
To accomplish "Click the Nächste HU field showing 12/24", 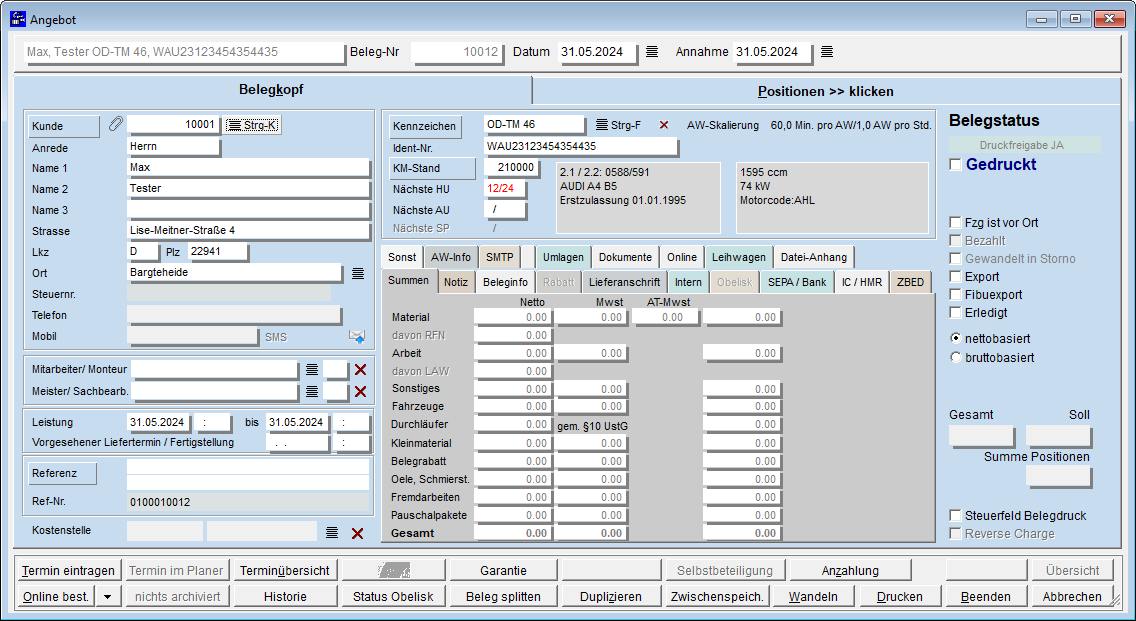I will tap(505, 189).
